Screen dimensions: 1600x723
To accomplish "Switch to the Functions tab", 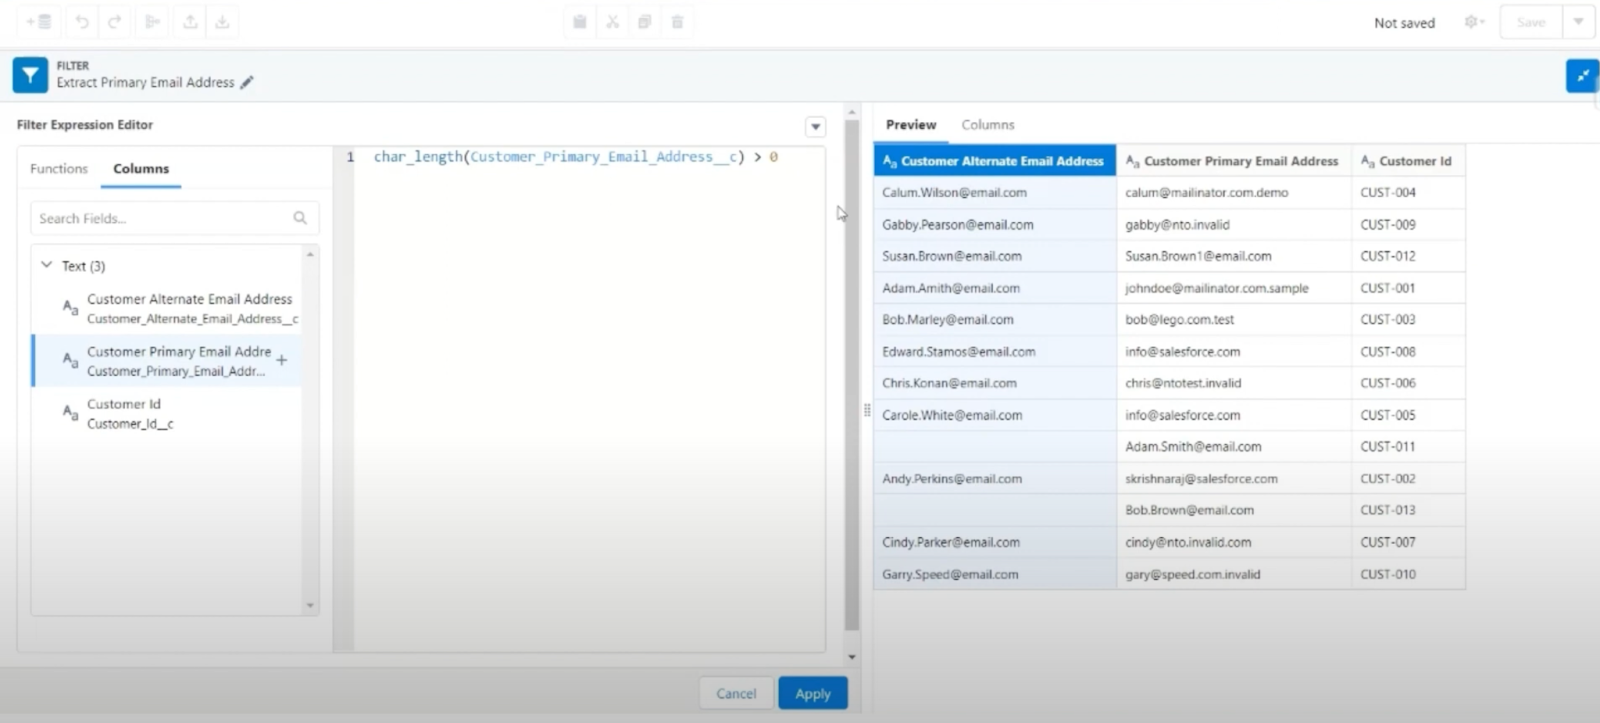I will (59, 168).
